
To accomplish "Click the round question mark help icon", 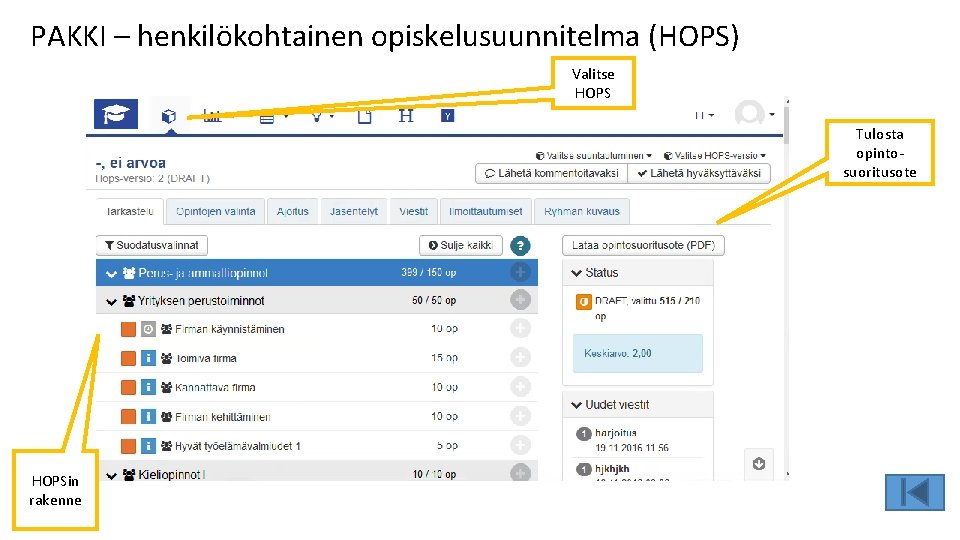I will pos(520,246).
